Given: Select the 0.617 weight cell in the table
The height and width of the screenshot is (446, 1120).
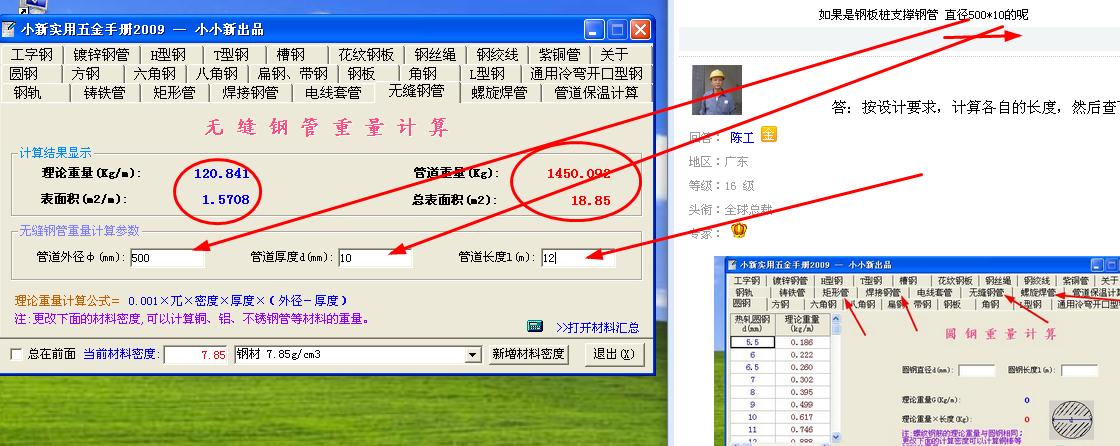Looking at the screenshot, I should (x=801, y=417).
